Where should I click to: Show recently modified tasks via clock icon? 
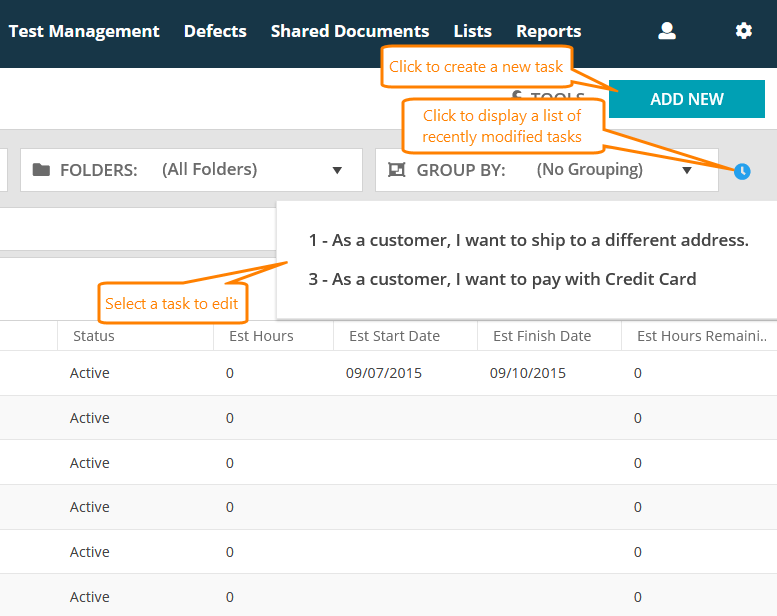(742, 171)
